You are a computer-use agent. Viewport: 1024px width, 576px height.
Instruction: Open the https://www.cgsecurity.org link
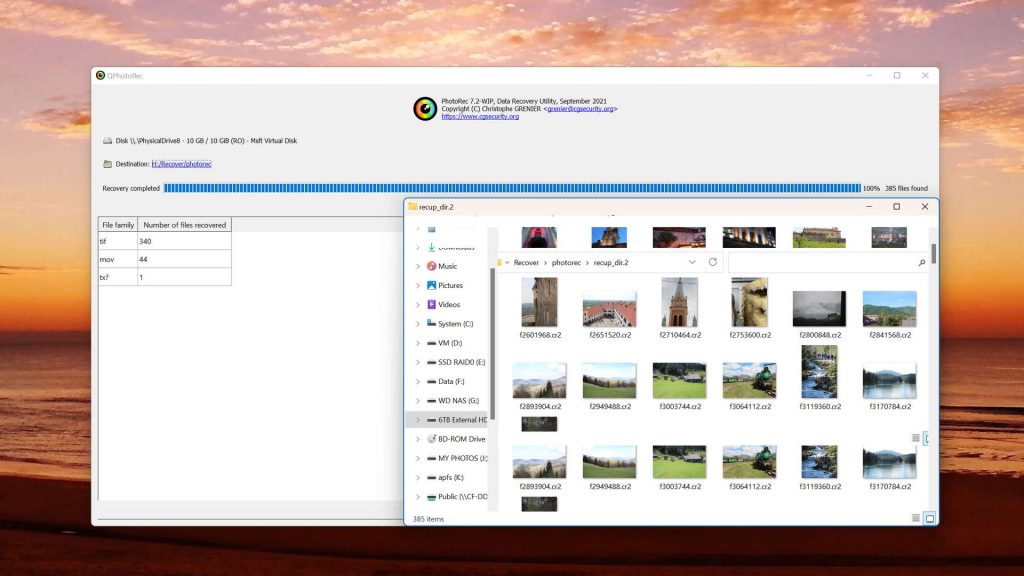point(479,116)
